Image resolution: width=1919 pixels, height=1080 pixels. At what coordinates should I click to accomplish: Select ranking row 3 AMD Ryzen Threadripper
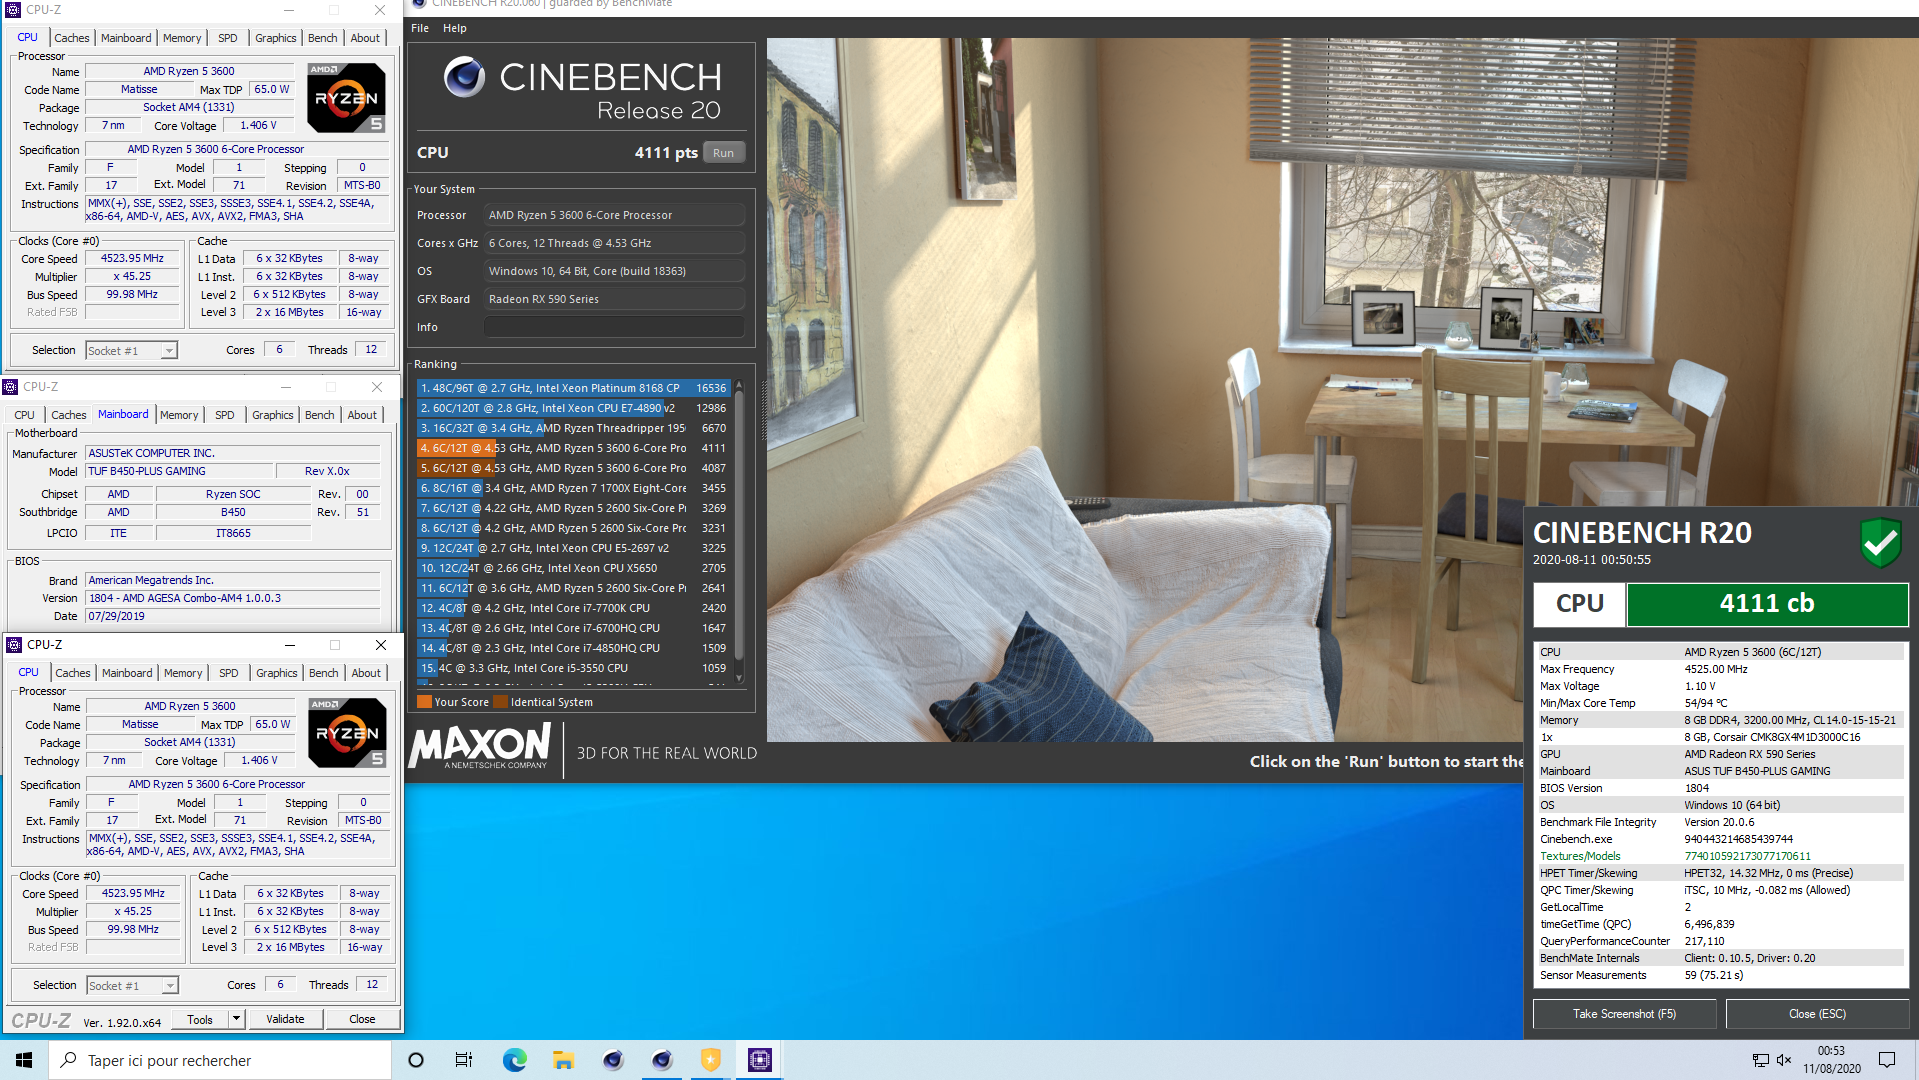(573, 428)
